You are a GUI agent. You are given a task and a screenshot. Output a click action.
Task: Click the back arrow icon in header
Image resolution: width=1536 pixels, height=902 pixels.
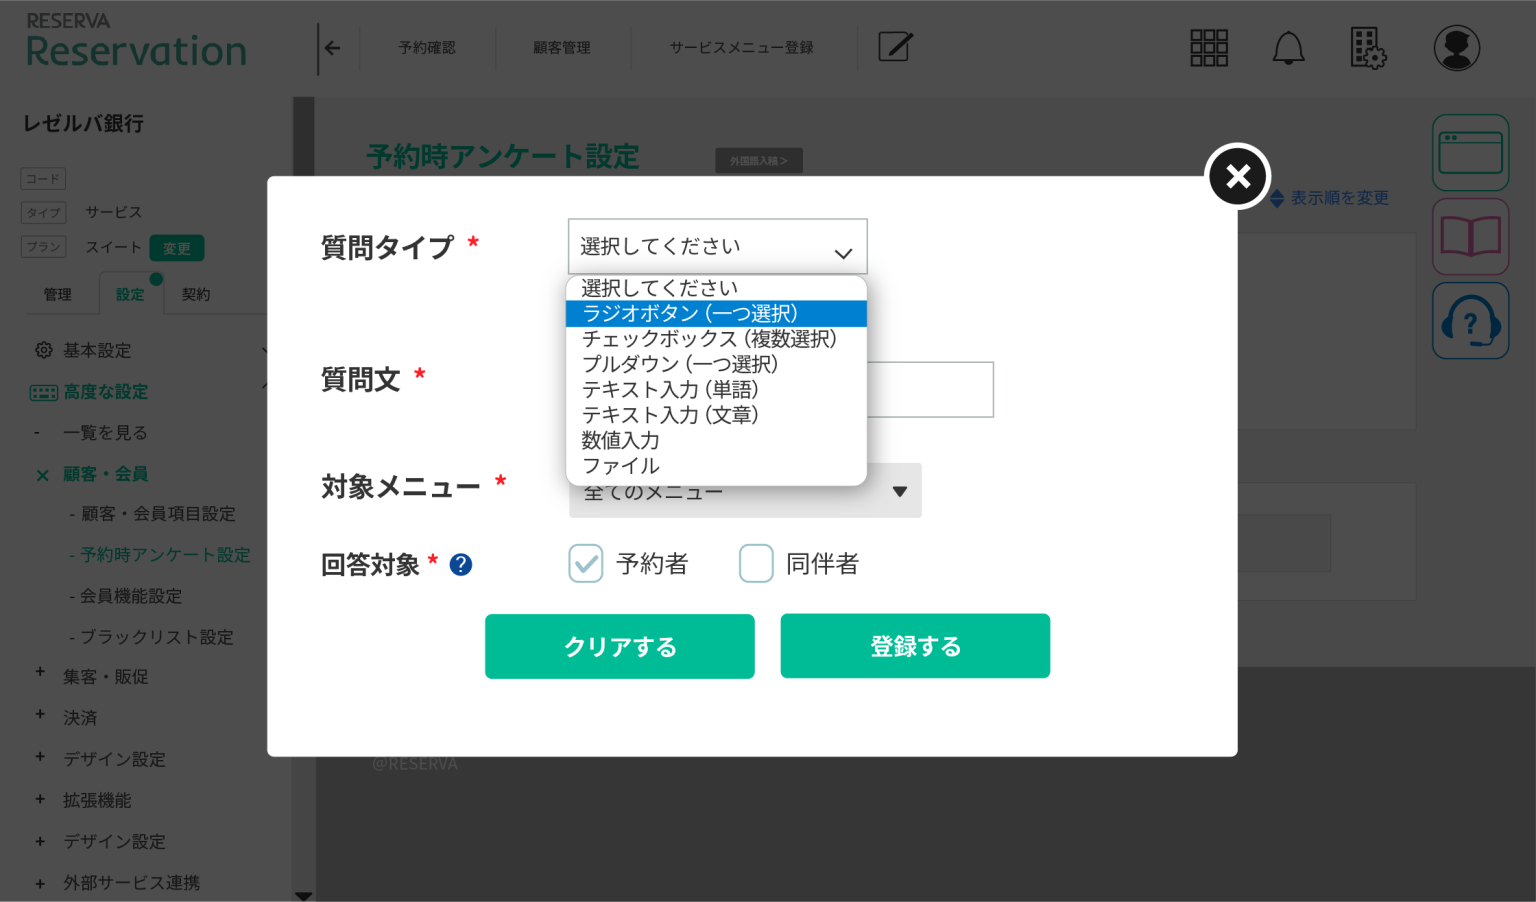(333, 48)
